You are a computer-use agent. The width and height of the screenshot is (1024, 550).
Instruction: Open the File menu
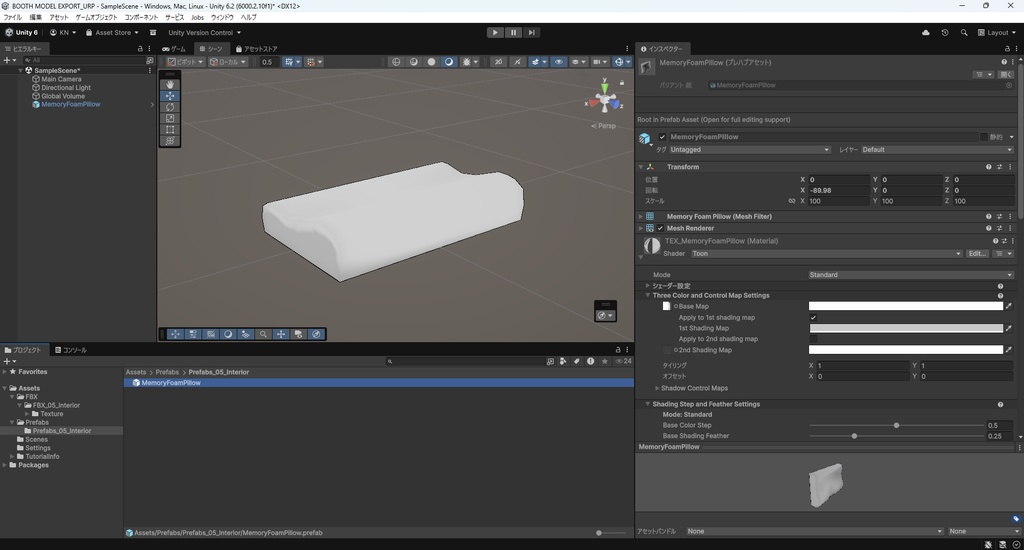[12, 18]
